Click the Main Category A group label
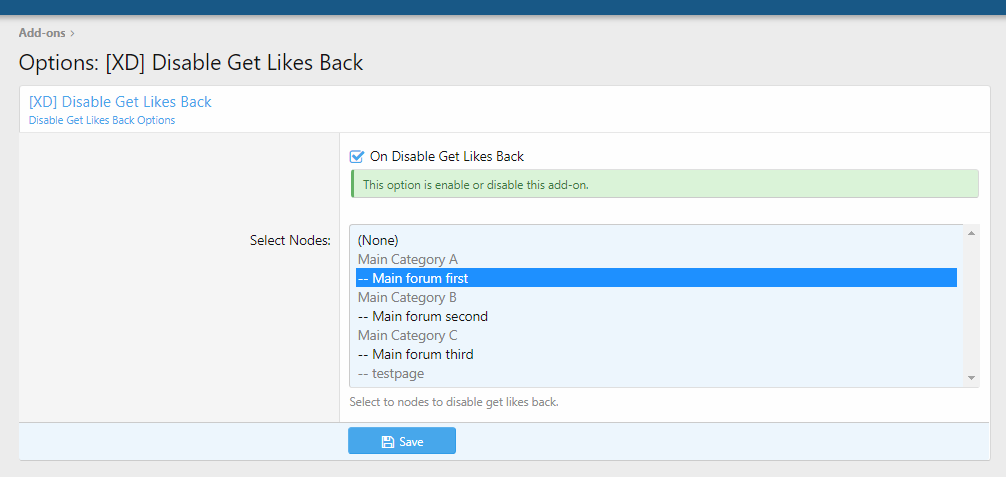Screen dimensions: 1006x477 [408, 259]
